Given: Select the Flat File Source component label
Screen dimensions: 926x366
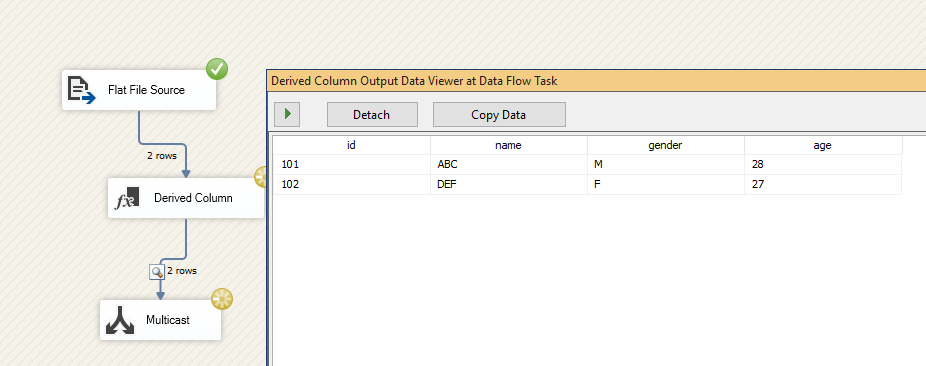Looking at the screenshot, I should 146,90.
